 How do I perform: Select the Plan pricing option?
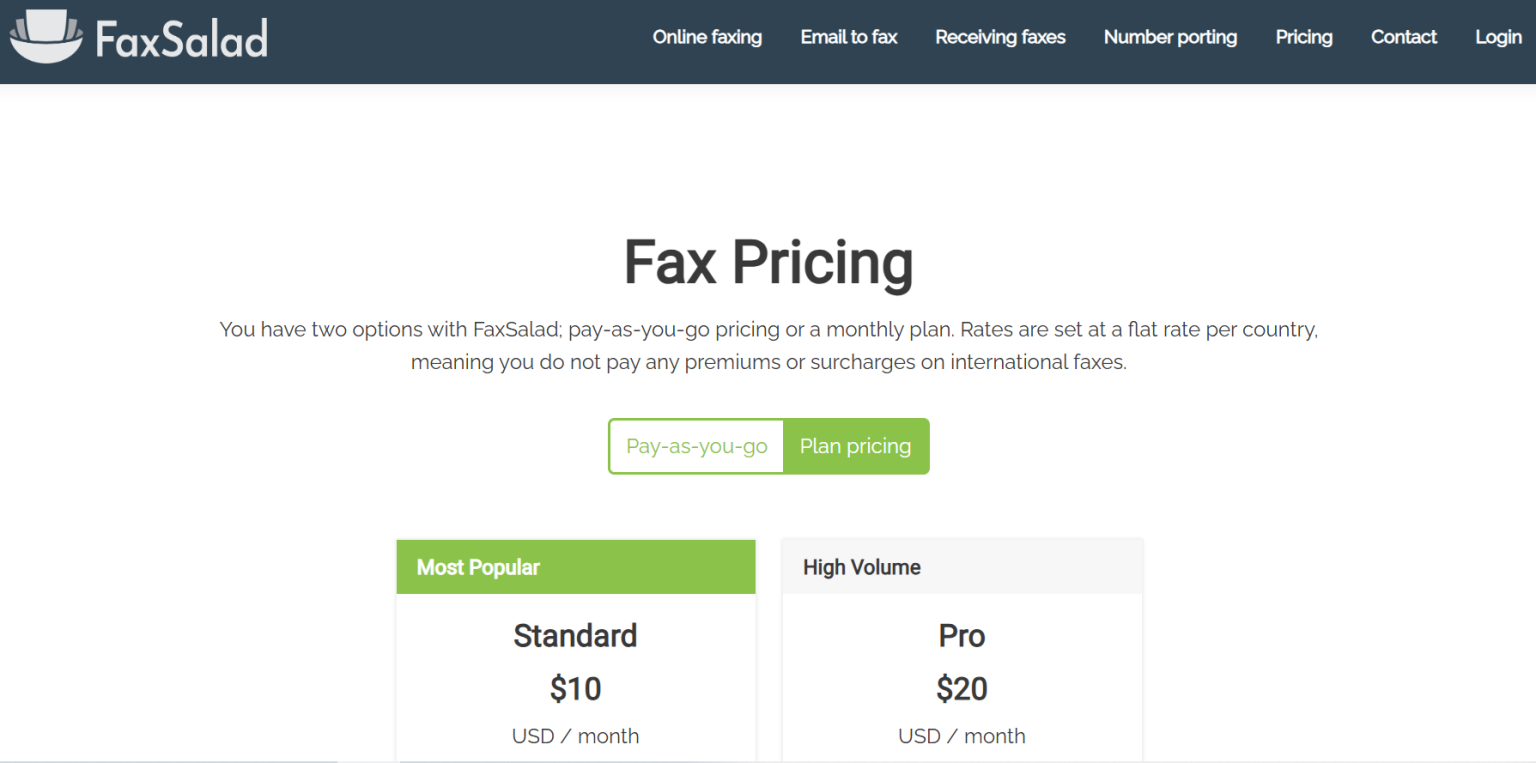pos(856,446)
